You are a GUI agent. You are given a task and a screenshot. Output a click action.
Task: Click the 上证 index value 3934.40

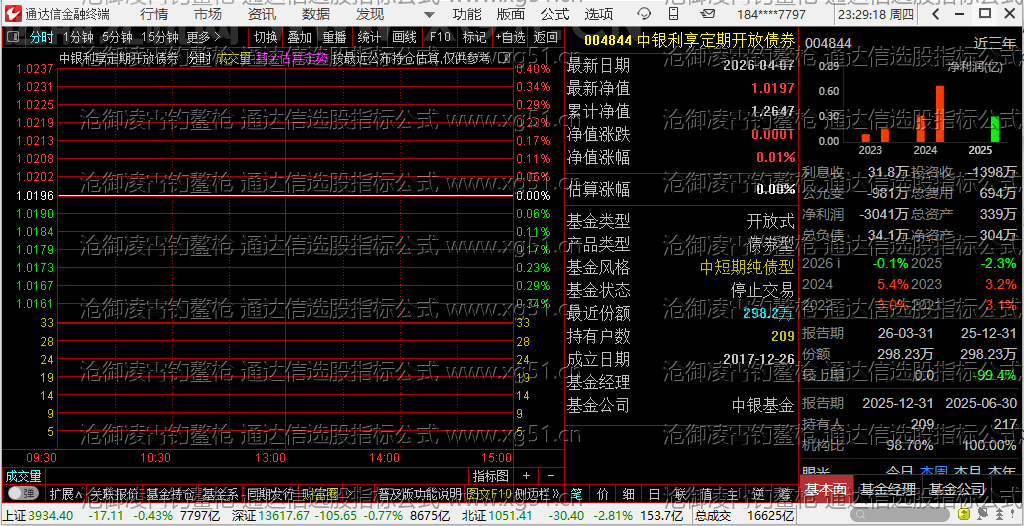pyautogui.click(x=51, y=516)
